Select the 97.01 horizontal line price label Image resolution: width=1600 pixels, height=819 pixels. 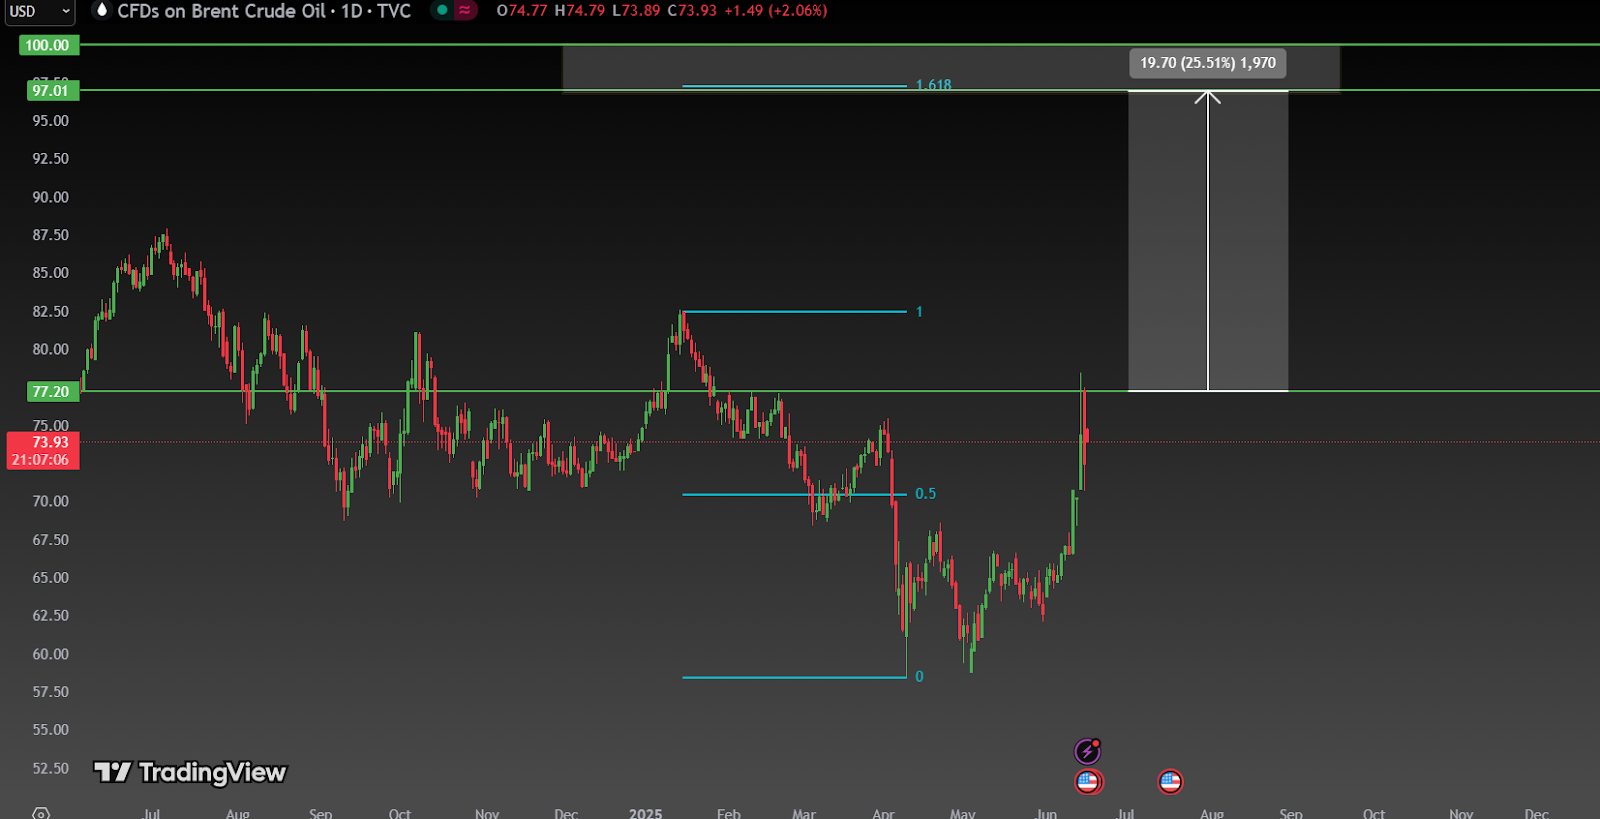(x=51, y=91)
